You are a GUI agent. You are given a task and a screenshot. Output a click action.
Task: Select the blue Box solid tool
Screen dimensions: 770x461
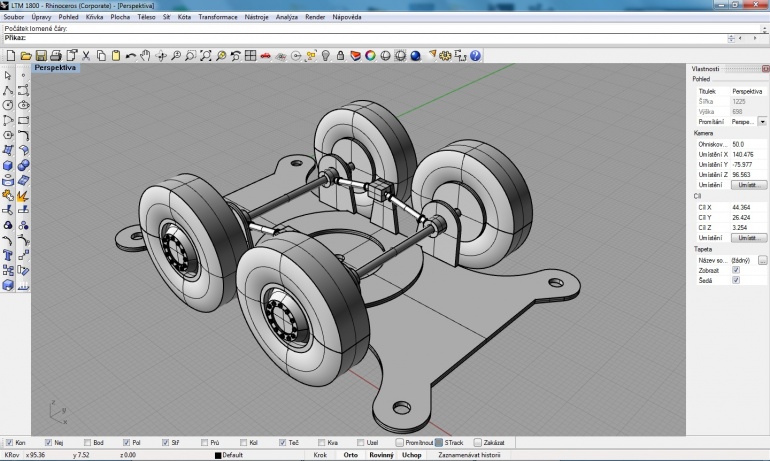8,165
